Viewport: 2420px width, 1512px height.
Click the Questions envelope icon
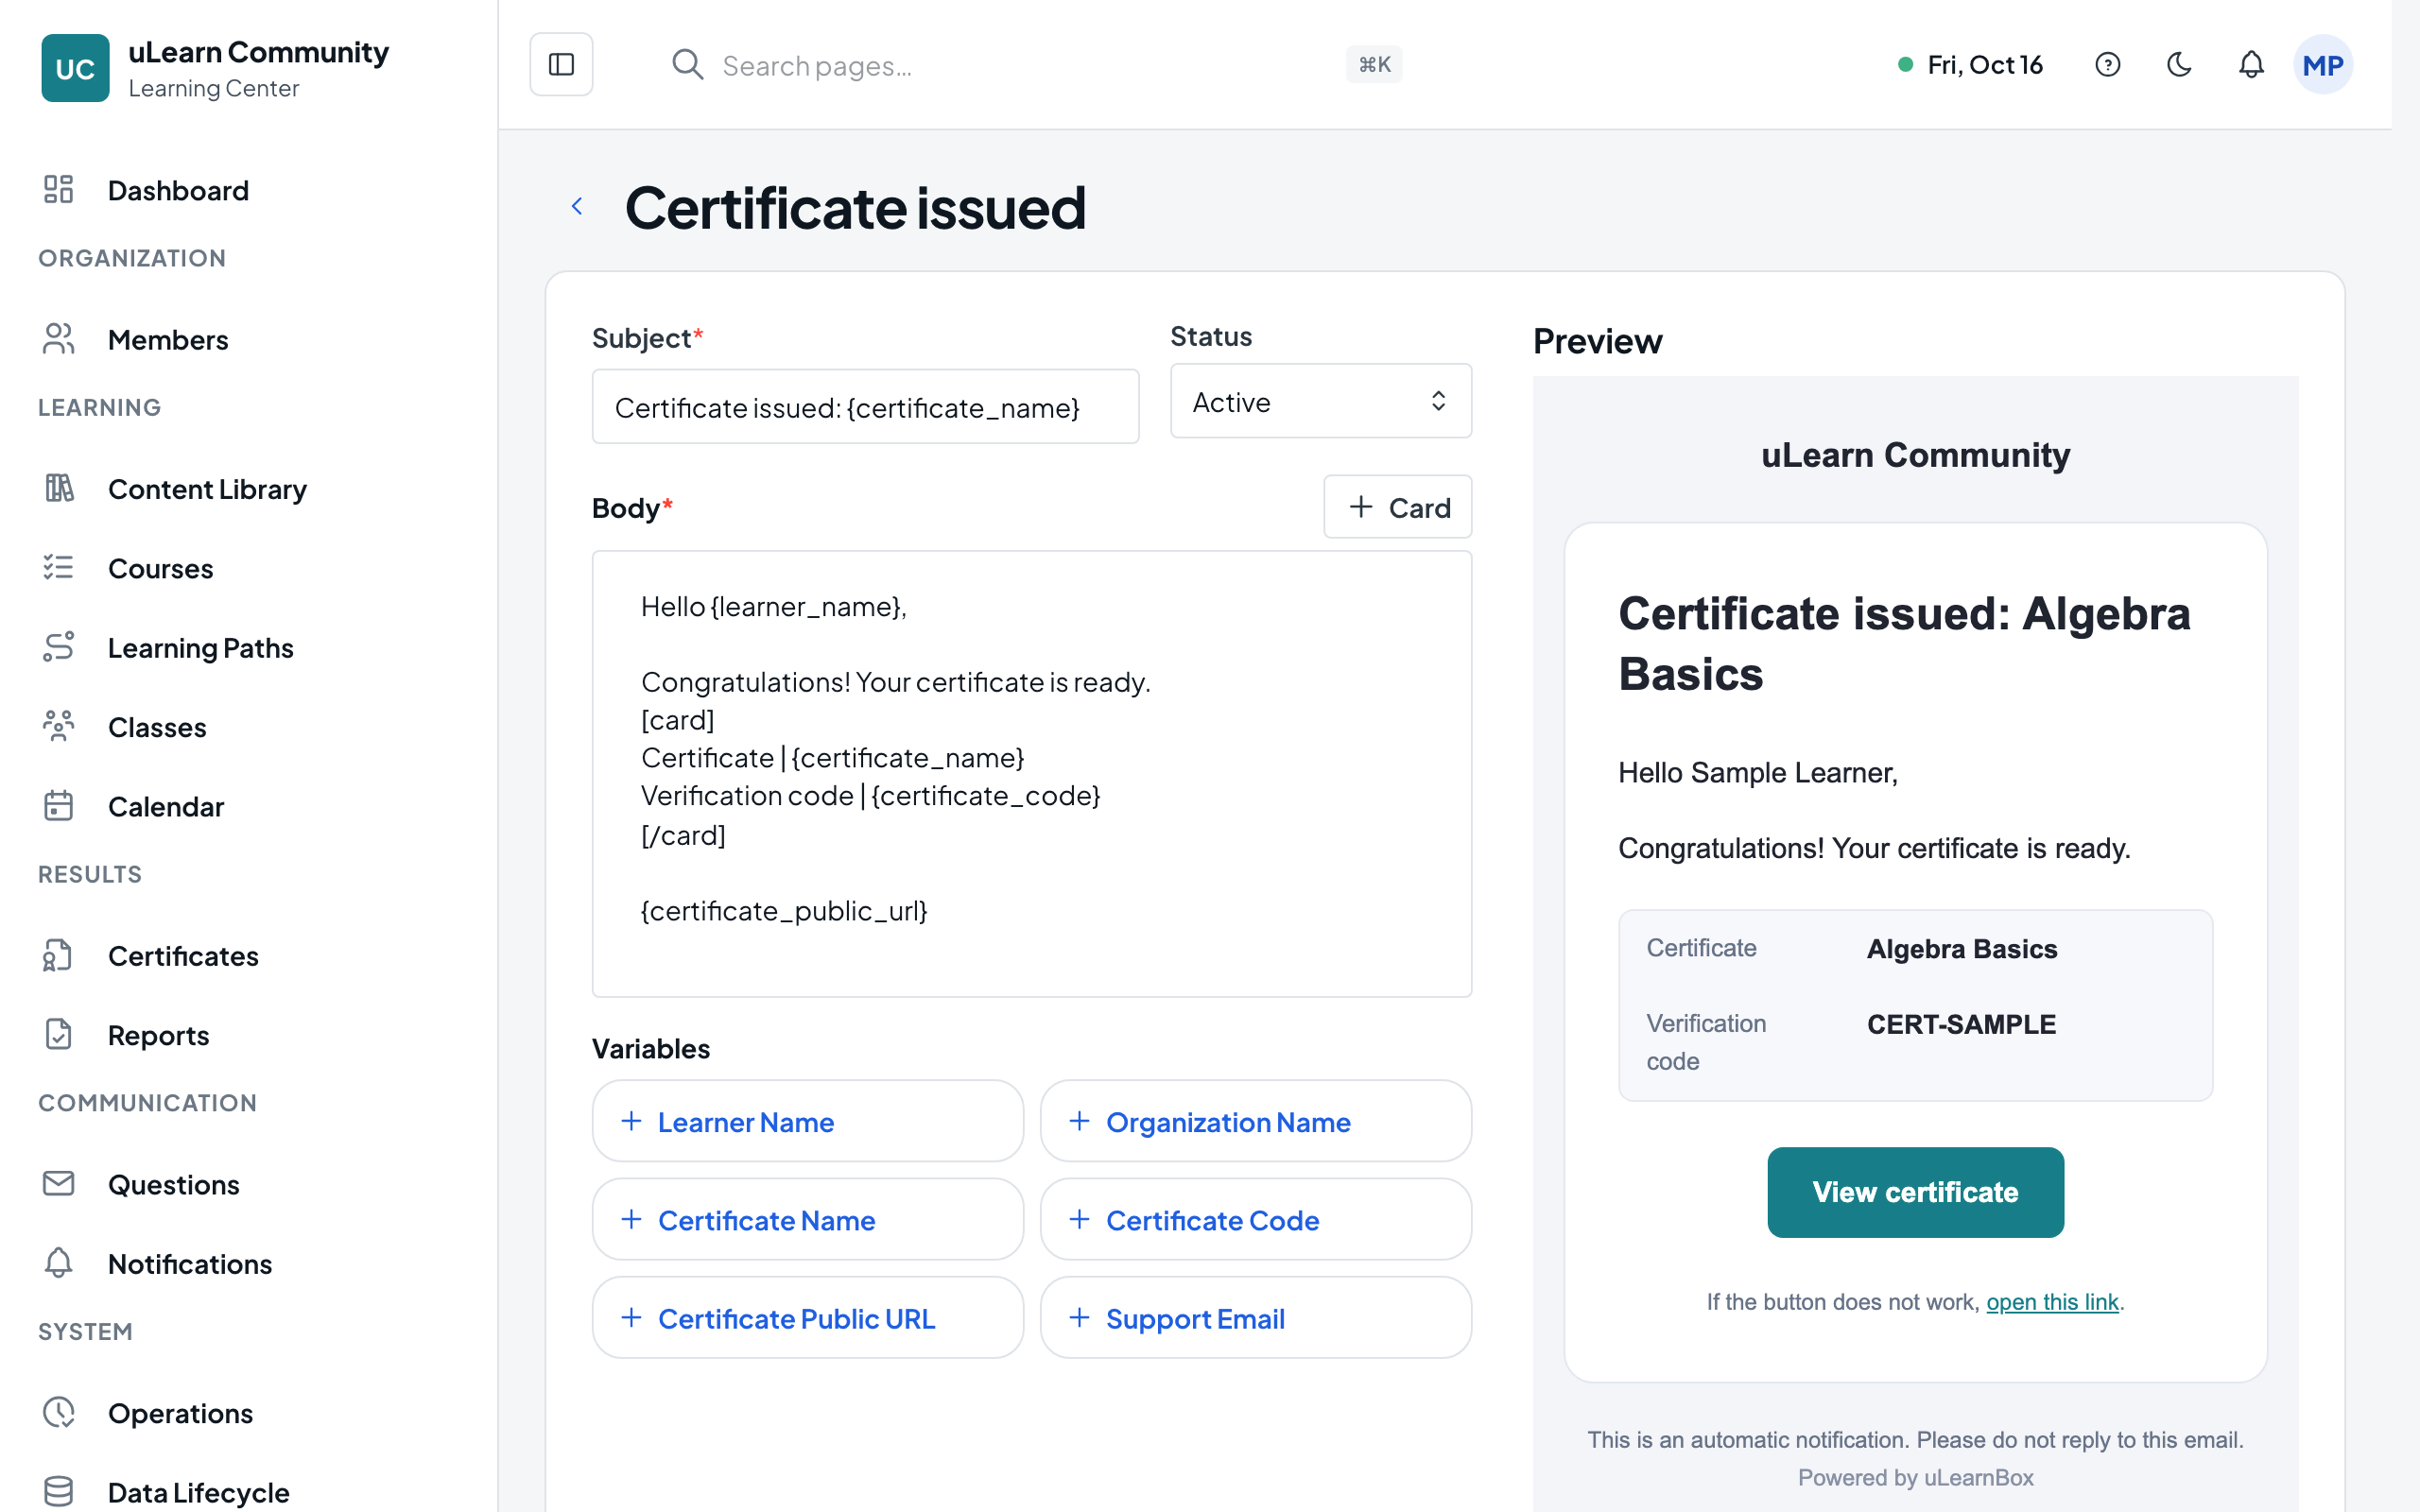coord(59,1183)
